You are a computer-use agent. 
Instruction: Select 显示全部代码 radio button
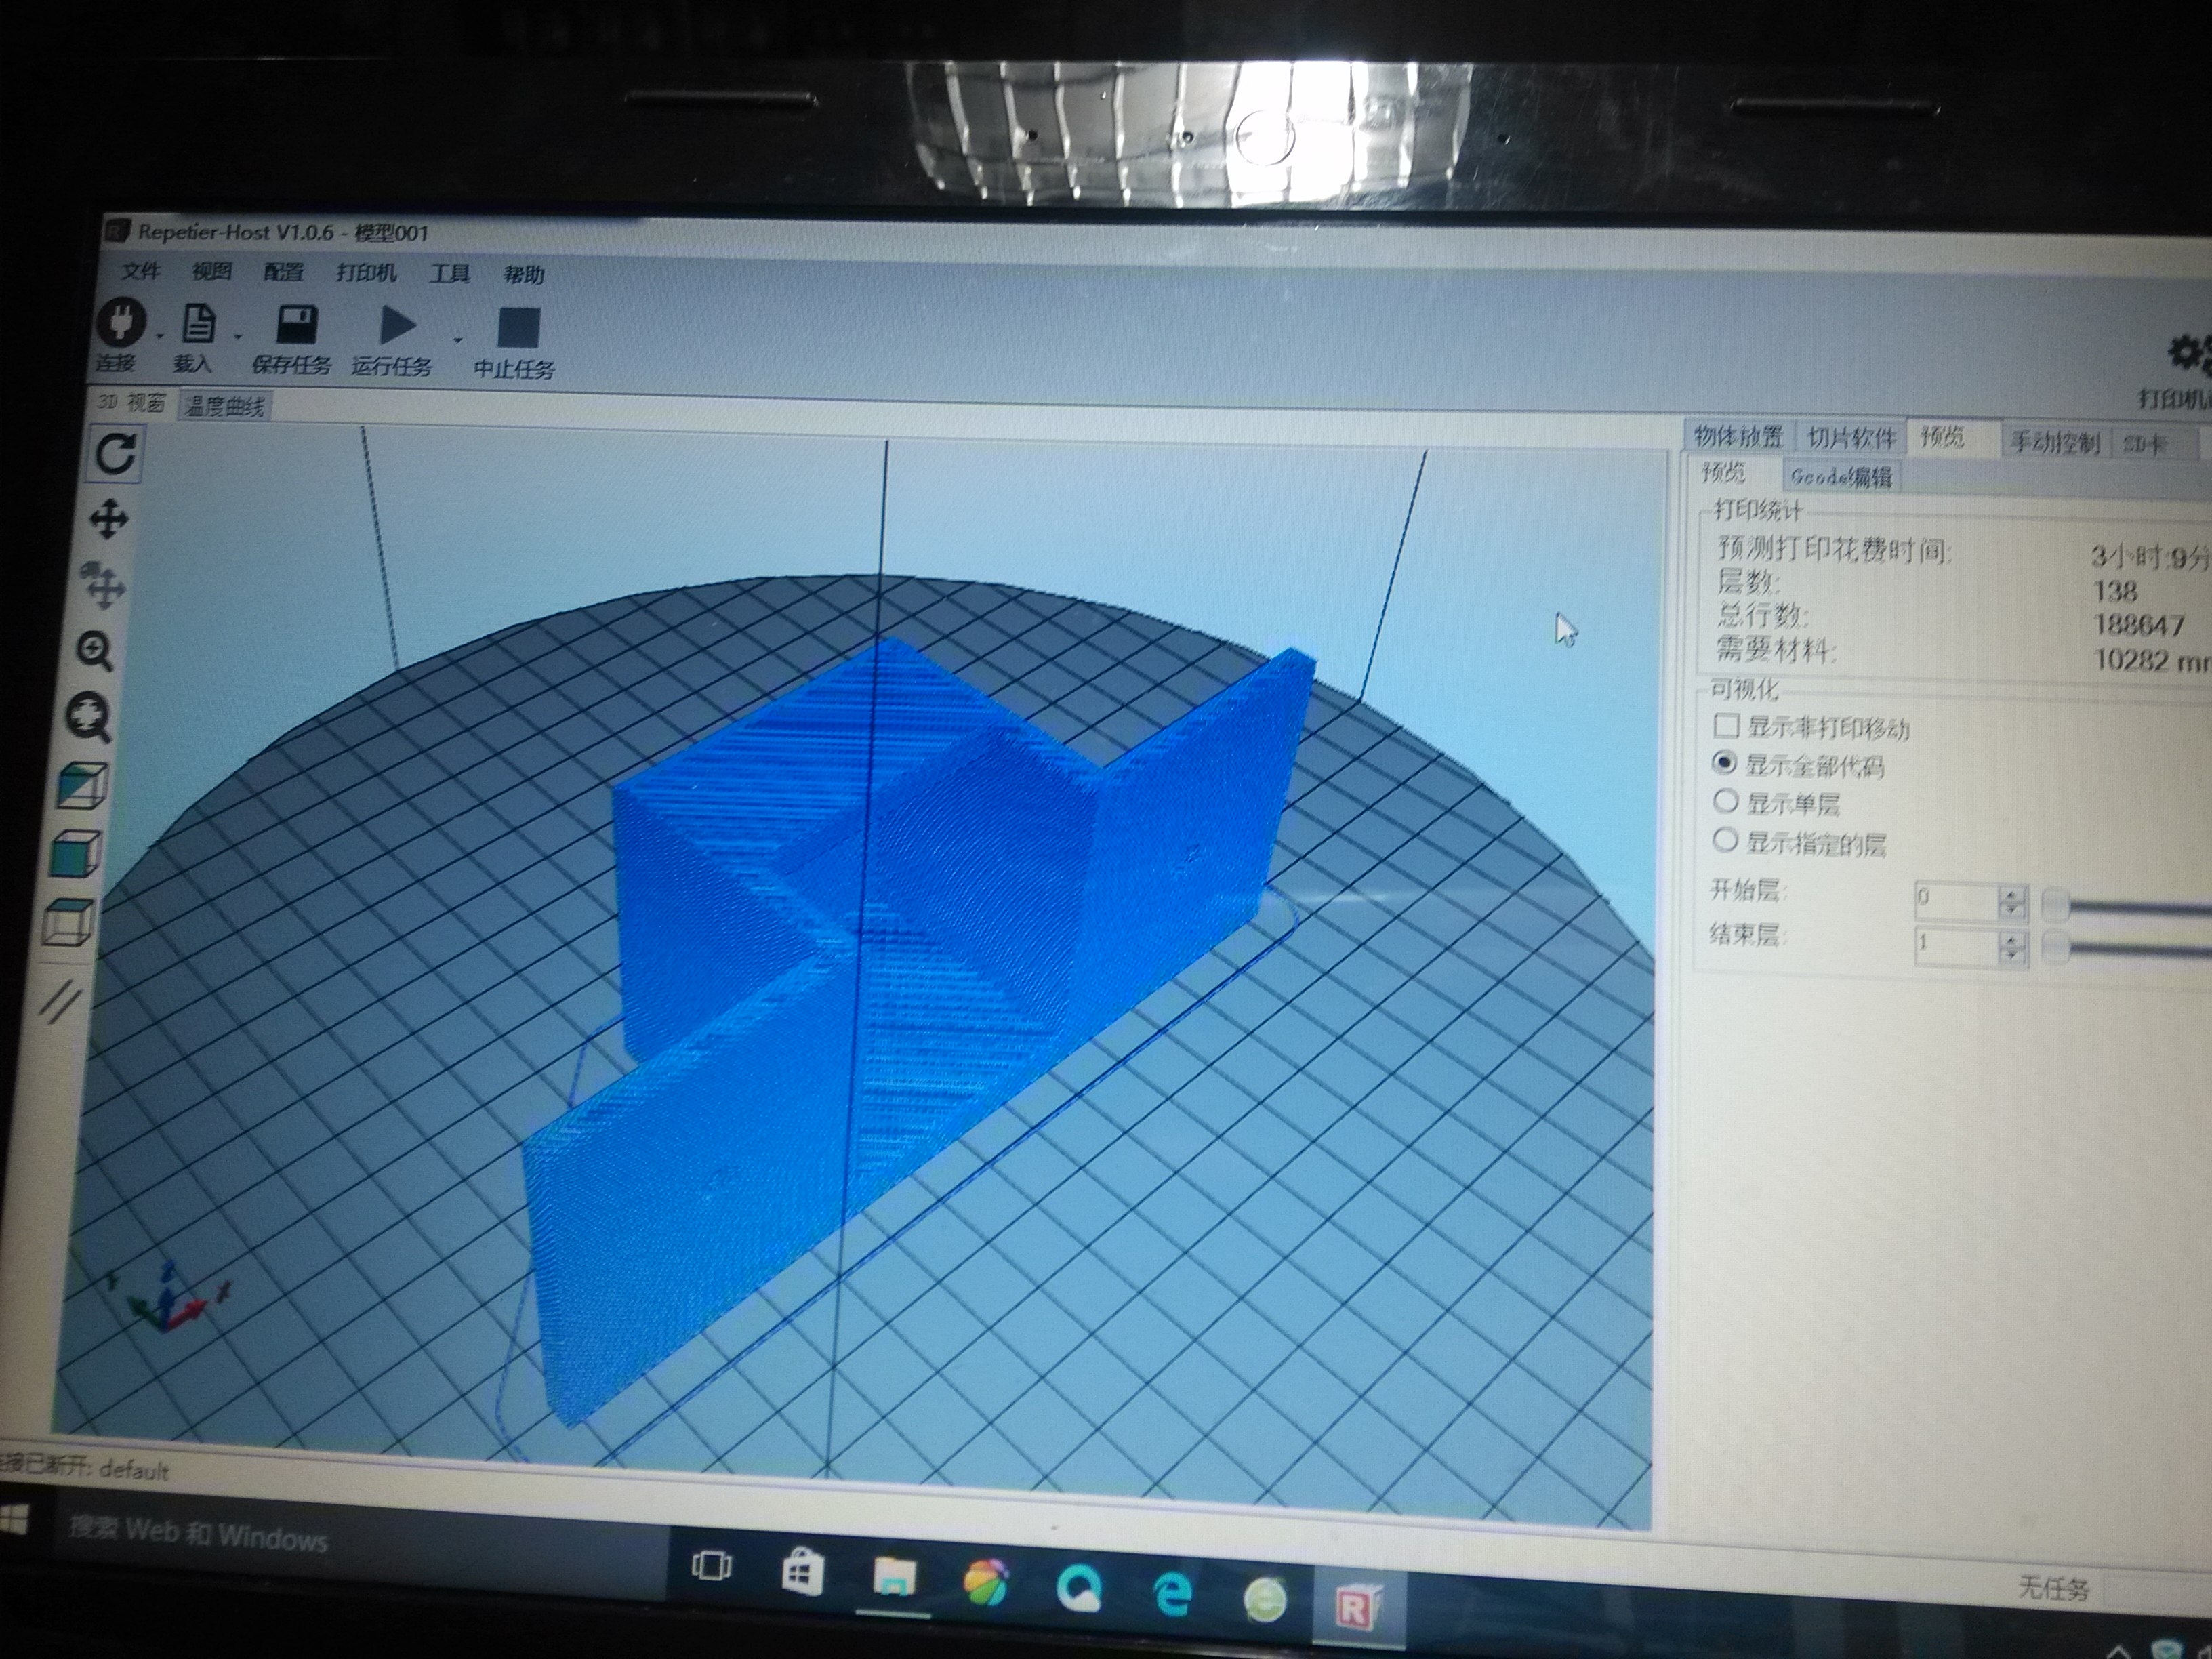point(1724,763)
